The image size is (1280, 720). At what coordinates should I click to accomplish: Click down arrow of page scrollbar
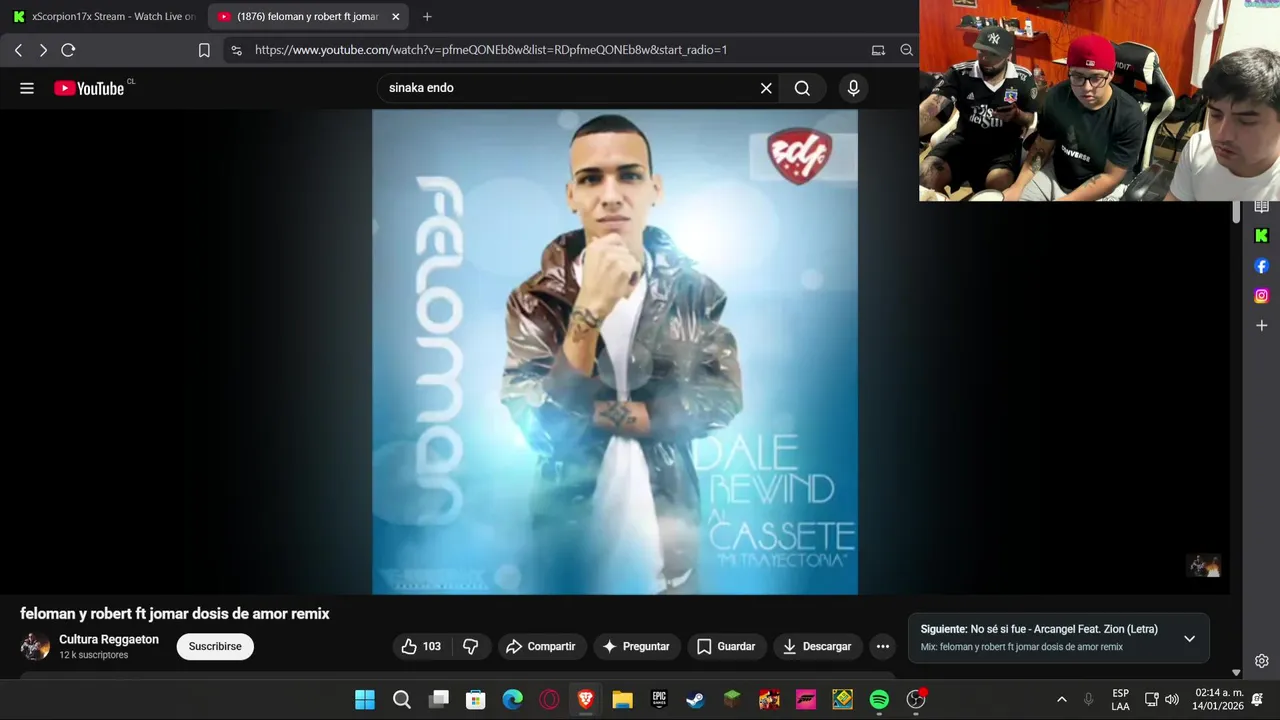(1236, 673)
